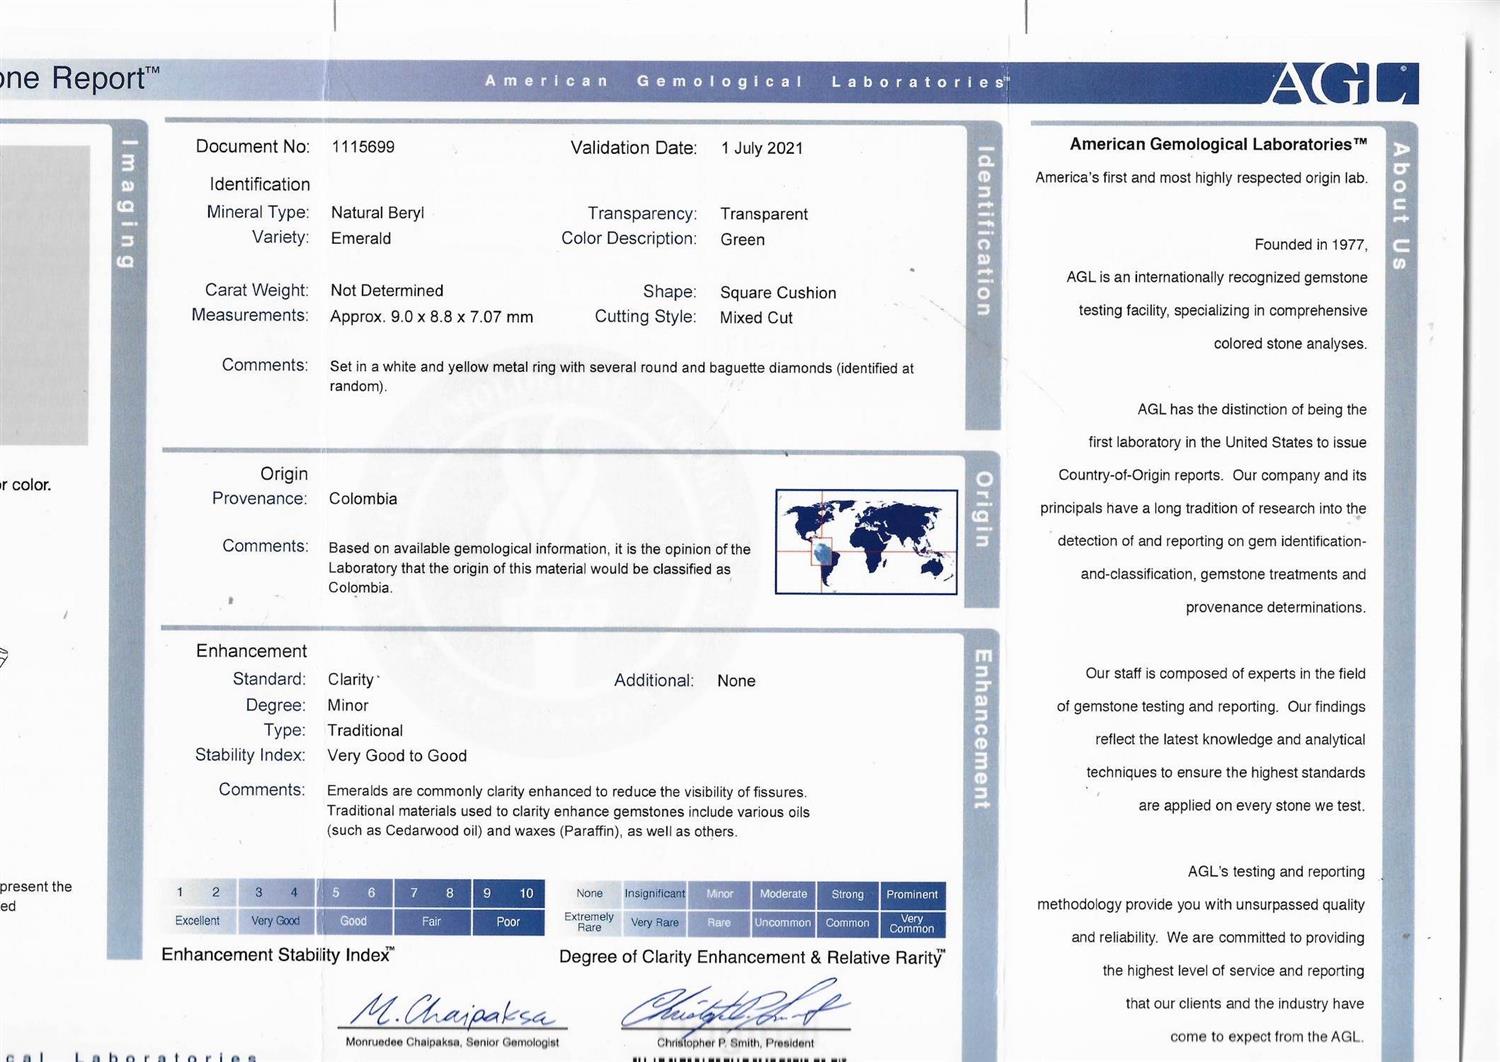Screen dimensions: 1500x1062
Task: Click the 'Very Good' stability index cell
Action: click(x=275, y=921)
